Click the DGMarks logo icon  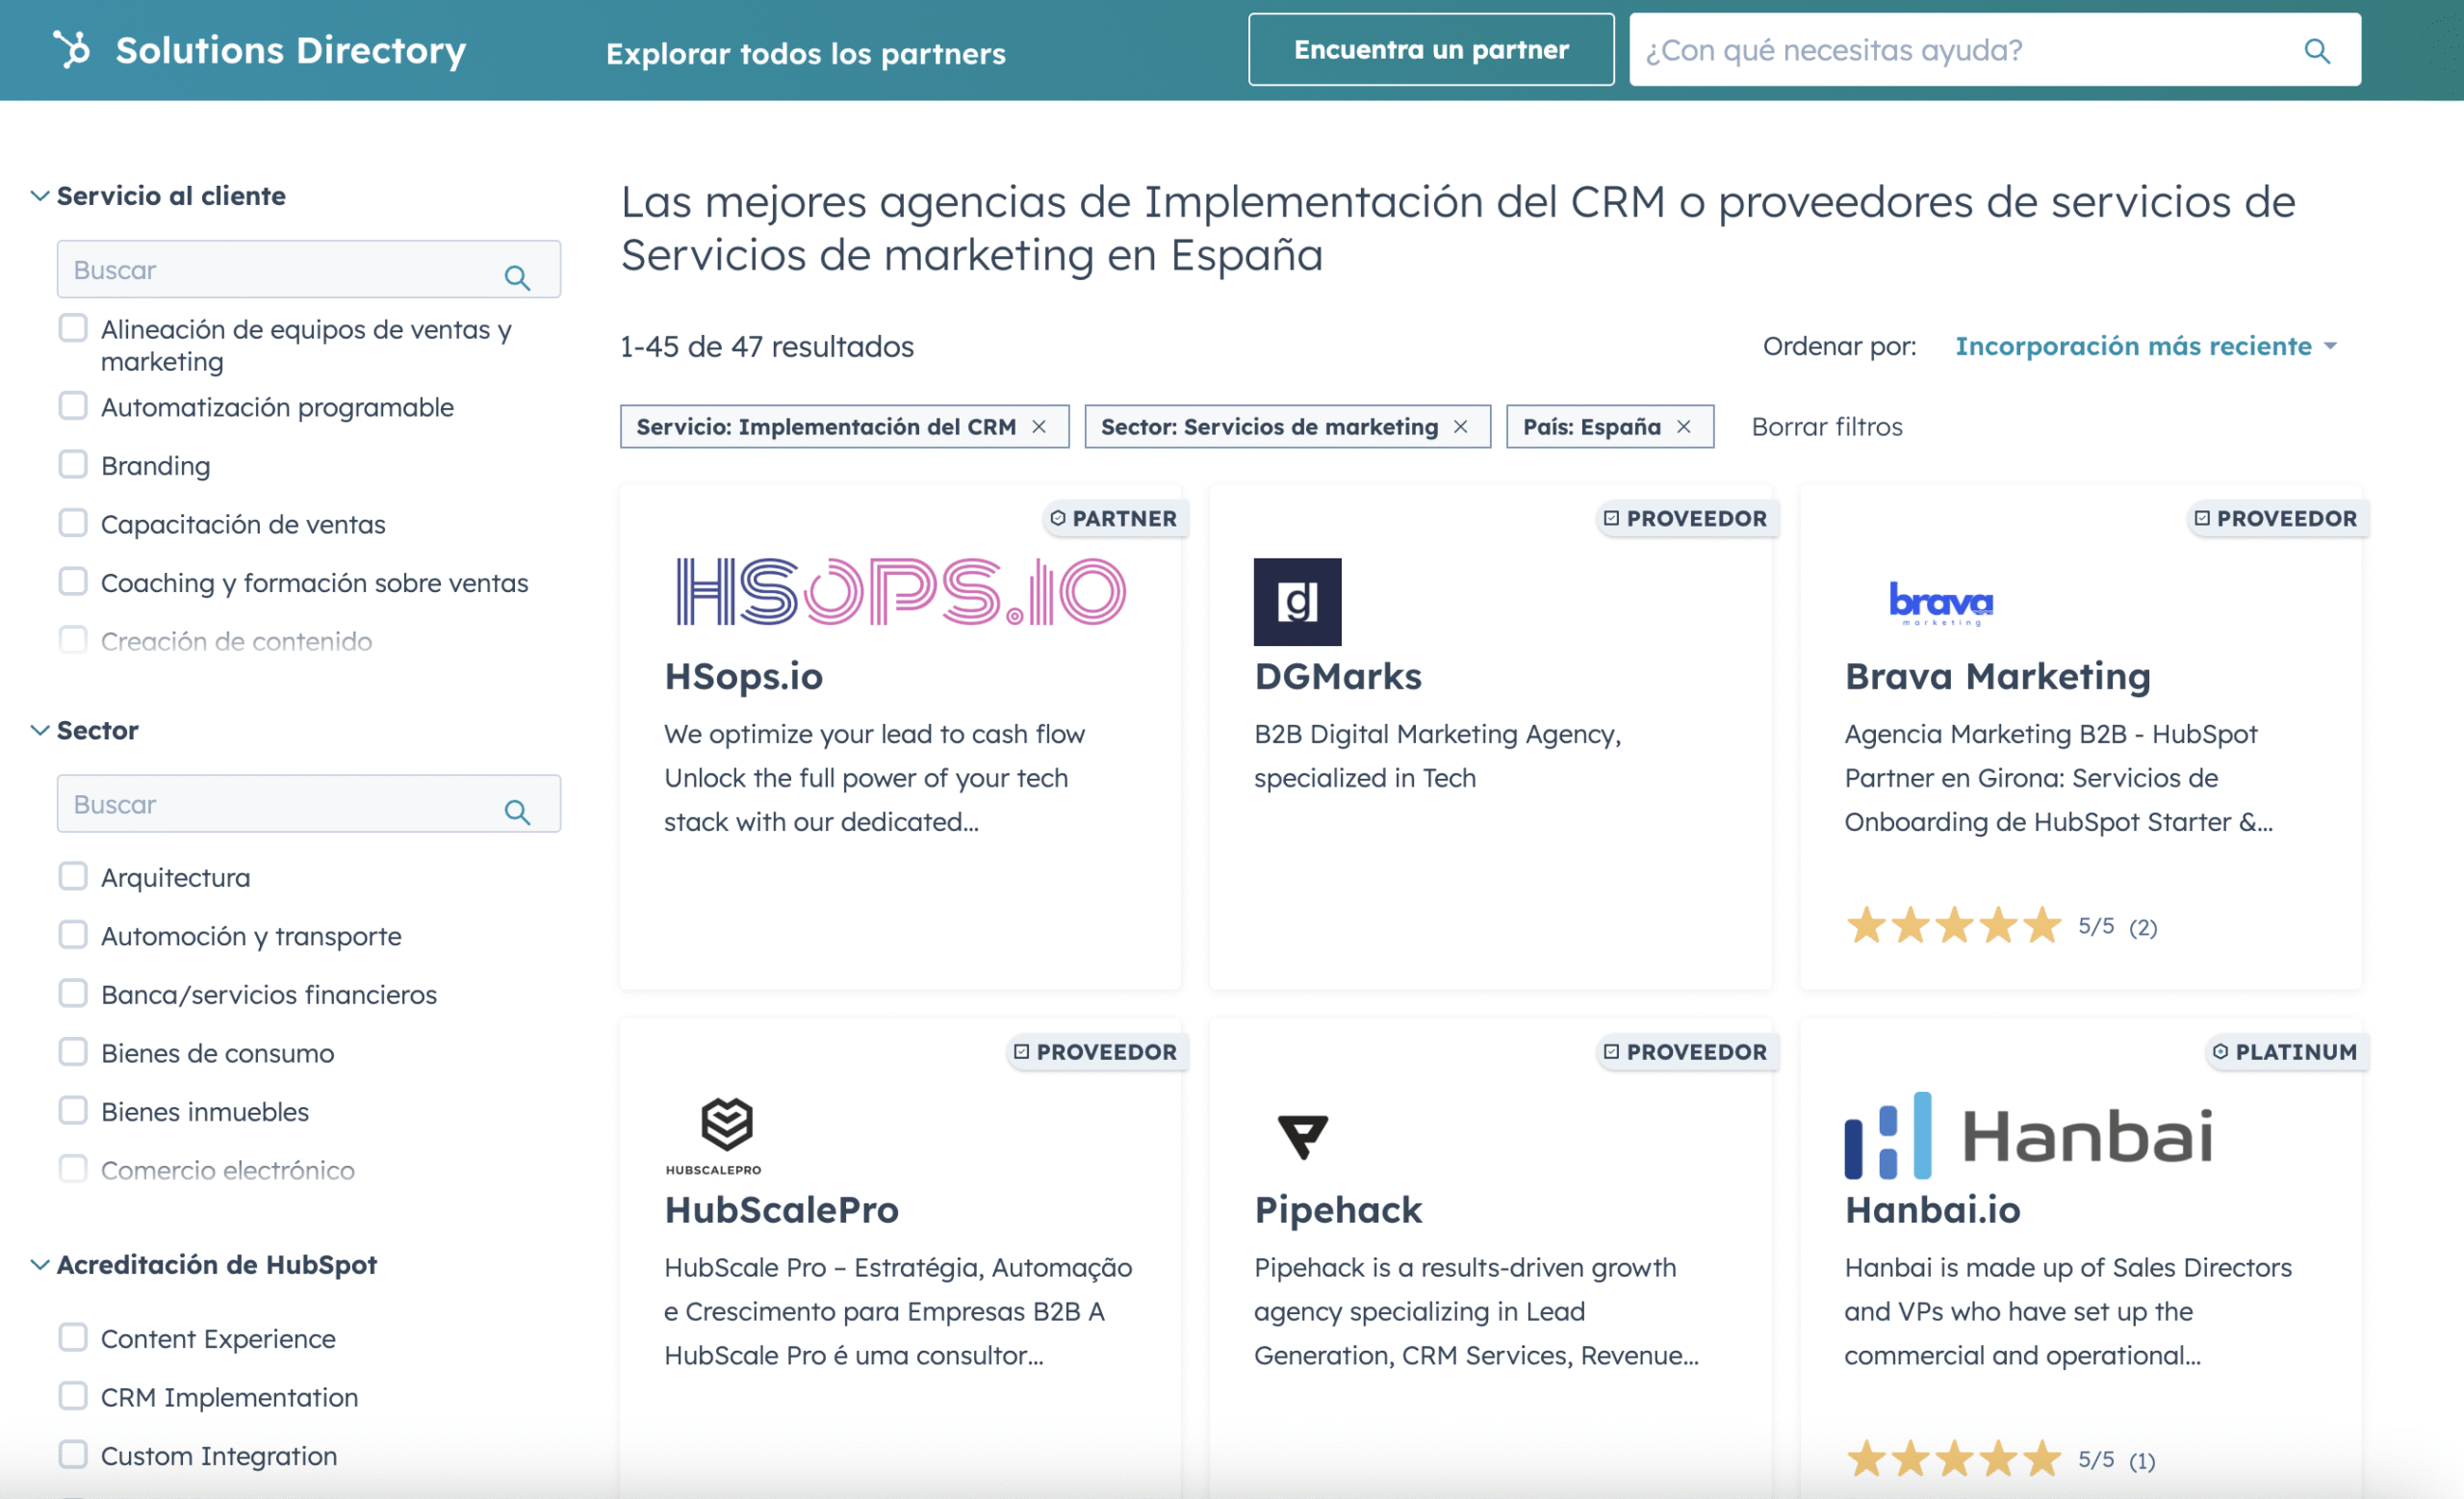click(x=1297, y=602)
